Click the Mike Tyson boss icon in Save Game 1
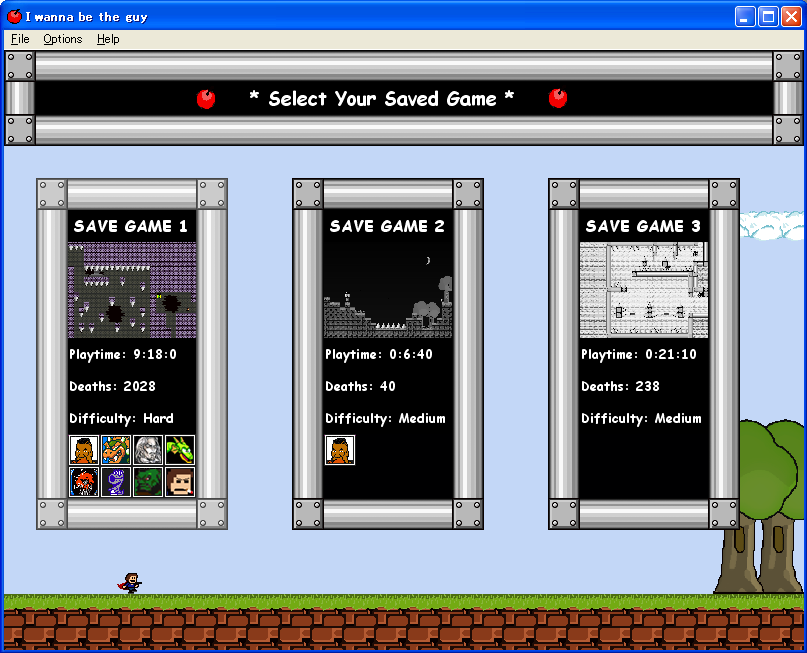Image resolution: width=807 pixels, height=653 pixels. point(84,450)
